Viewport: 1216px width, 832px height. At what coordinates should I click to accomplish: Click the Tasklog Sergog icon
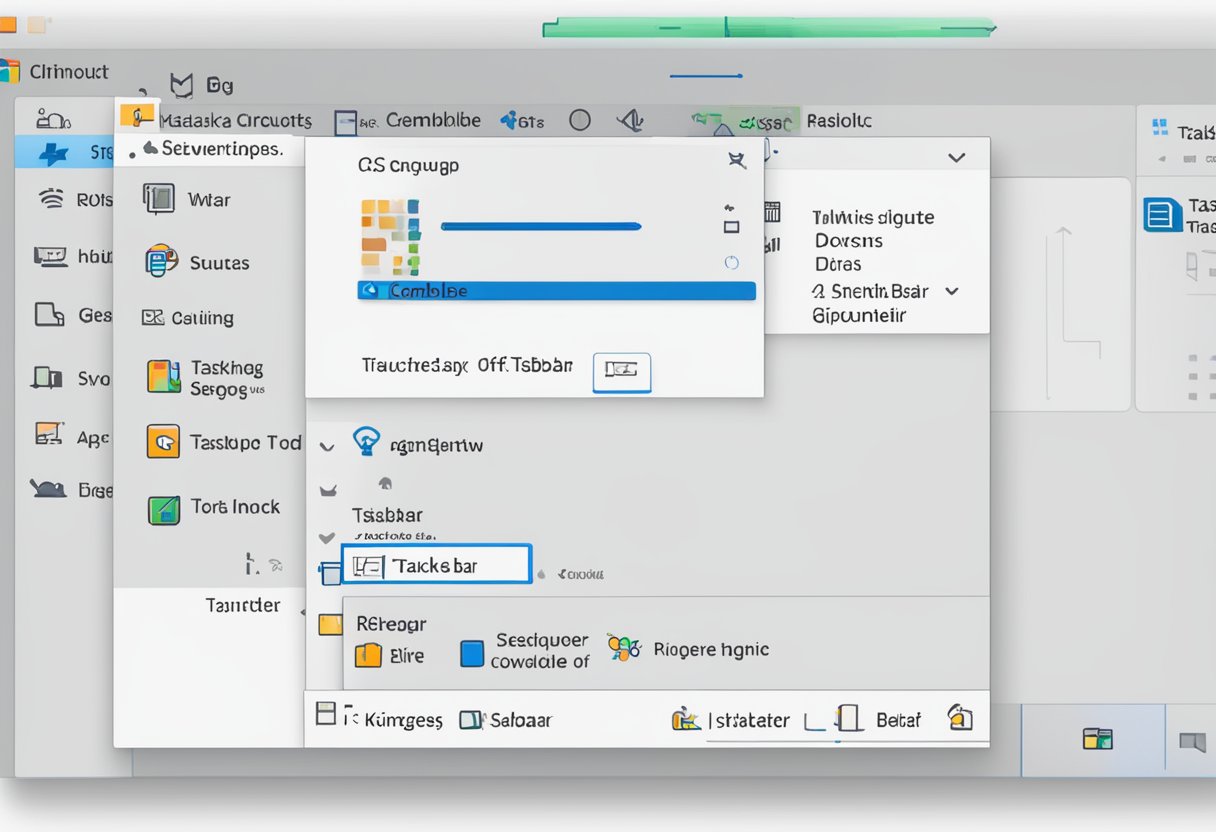(x=166, y=377)
